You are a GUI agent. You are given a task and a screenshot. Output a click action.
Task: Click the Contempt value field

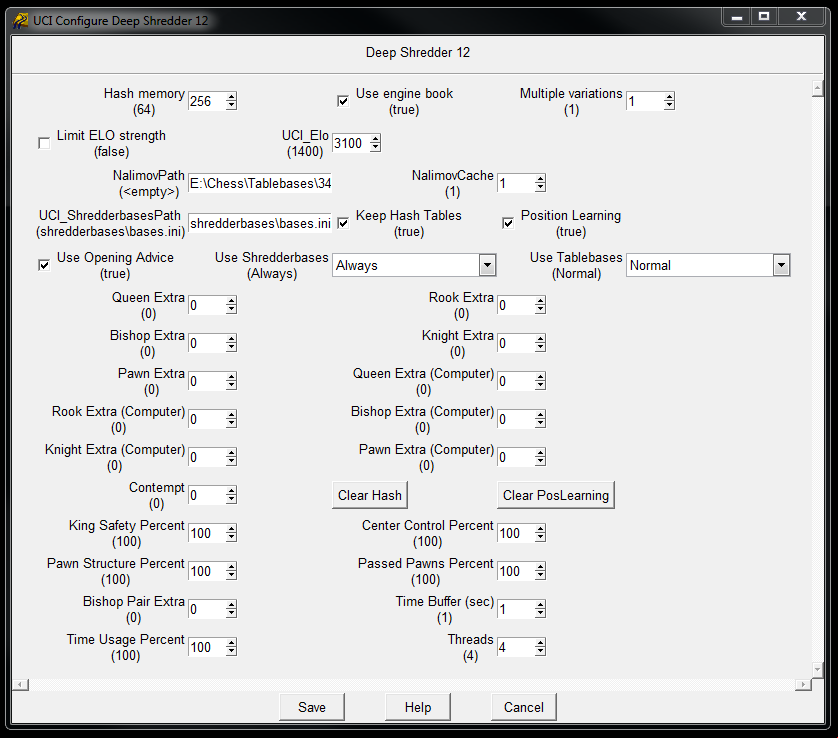point(207,495)
